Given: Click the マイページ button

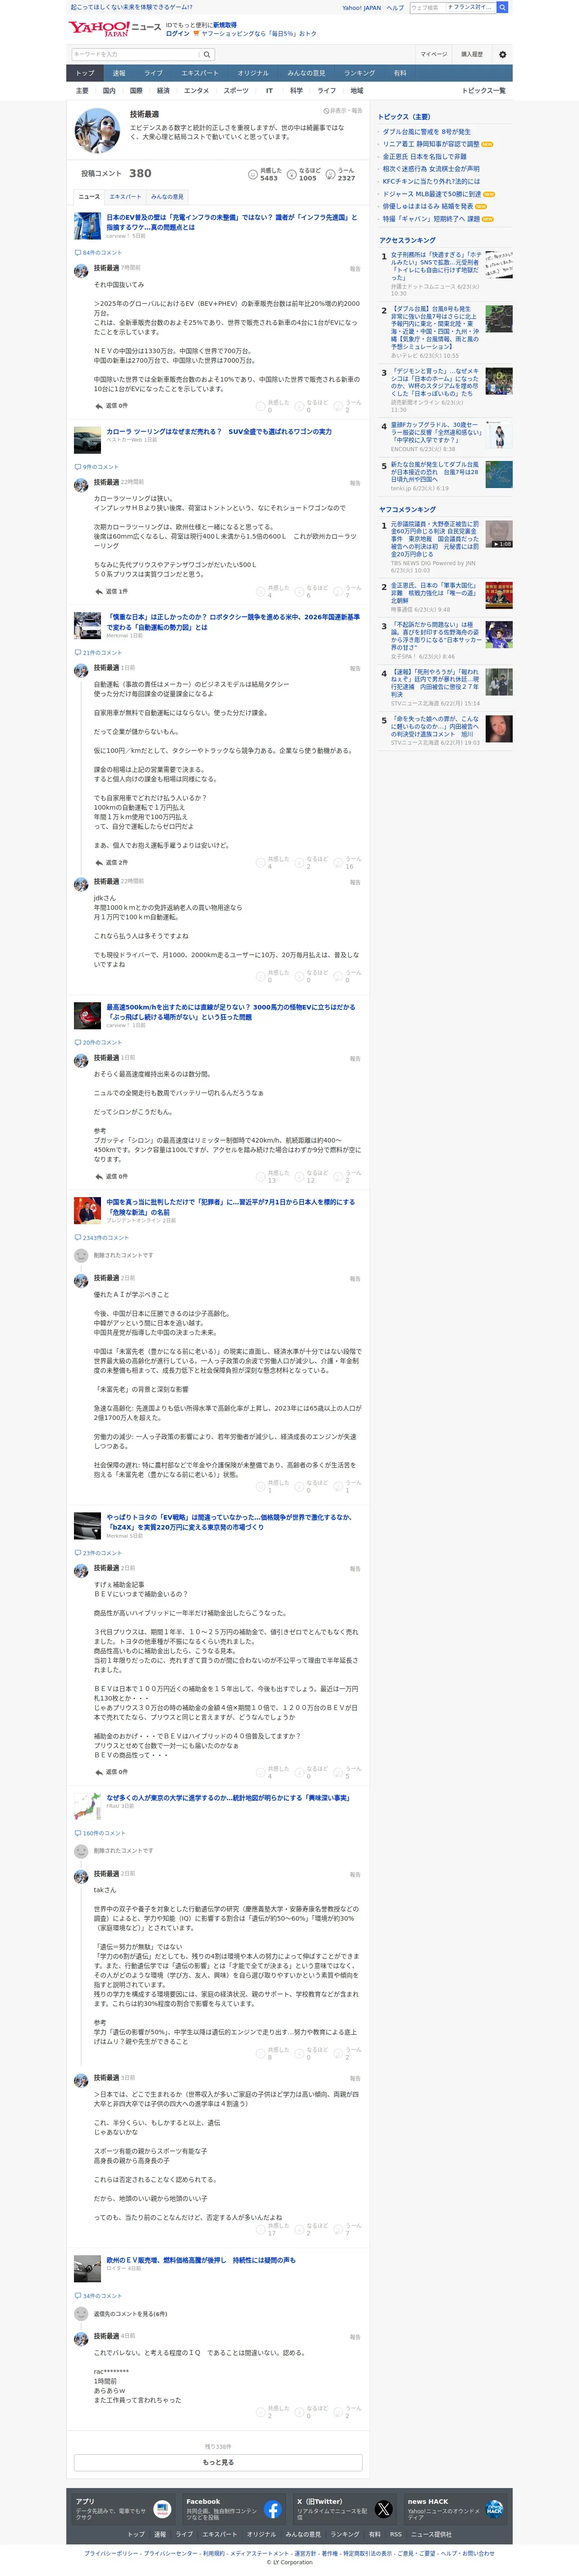Looking at the screenshot, I should point(434,54).
